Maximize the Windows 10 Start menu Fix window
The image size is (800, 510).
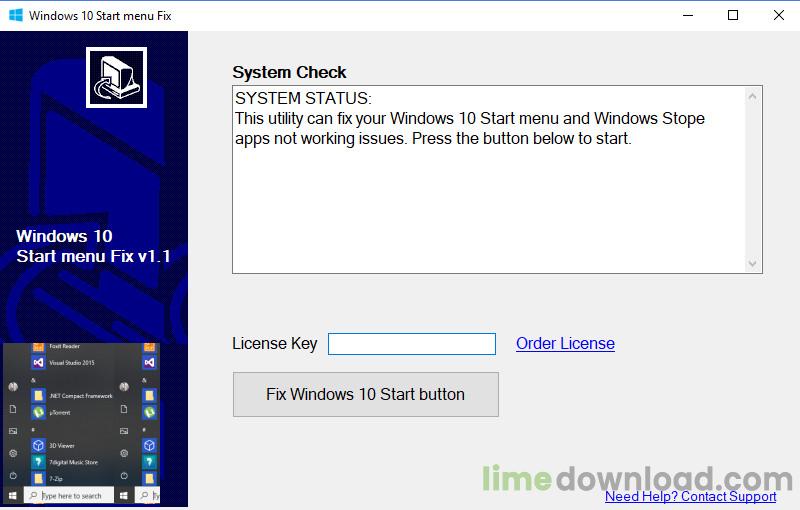point(733,15)
